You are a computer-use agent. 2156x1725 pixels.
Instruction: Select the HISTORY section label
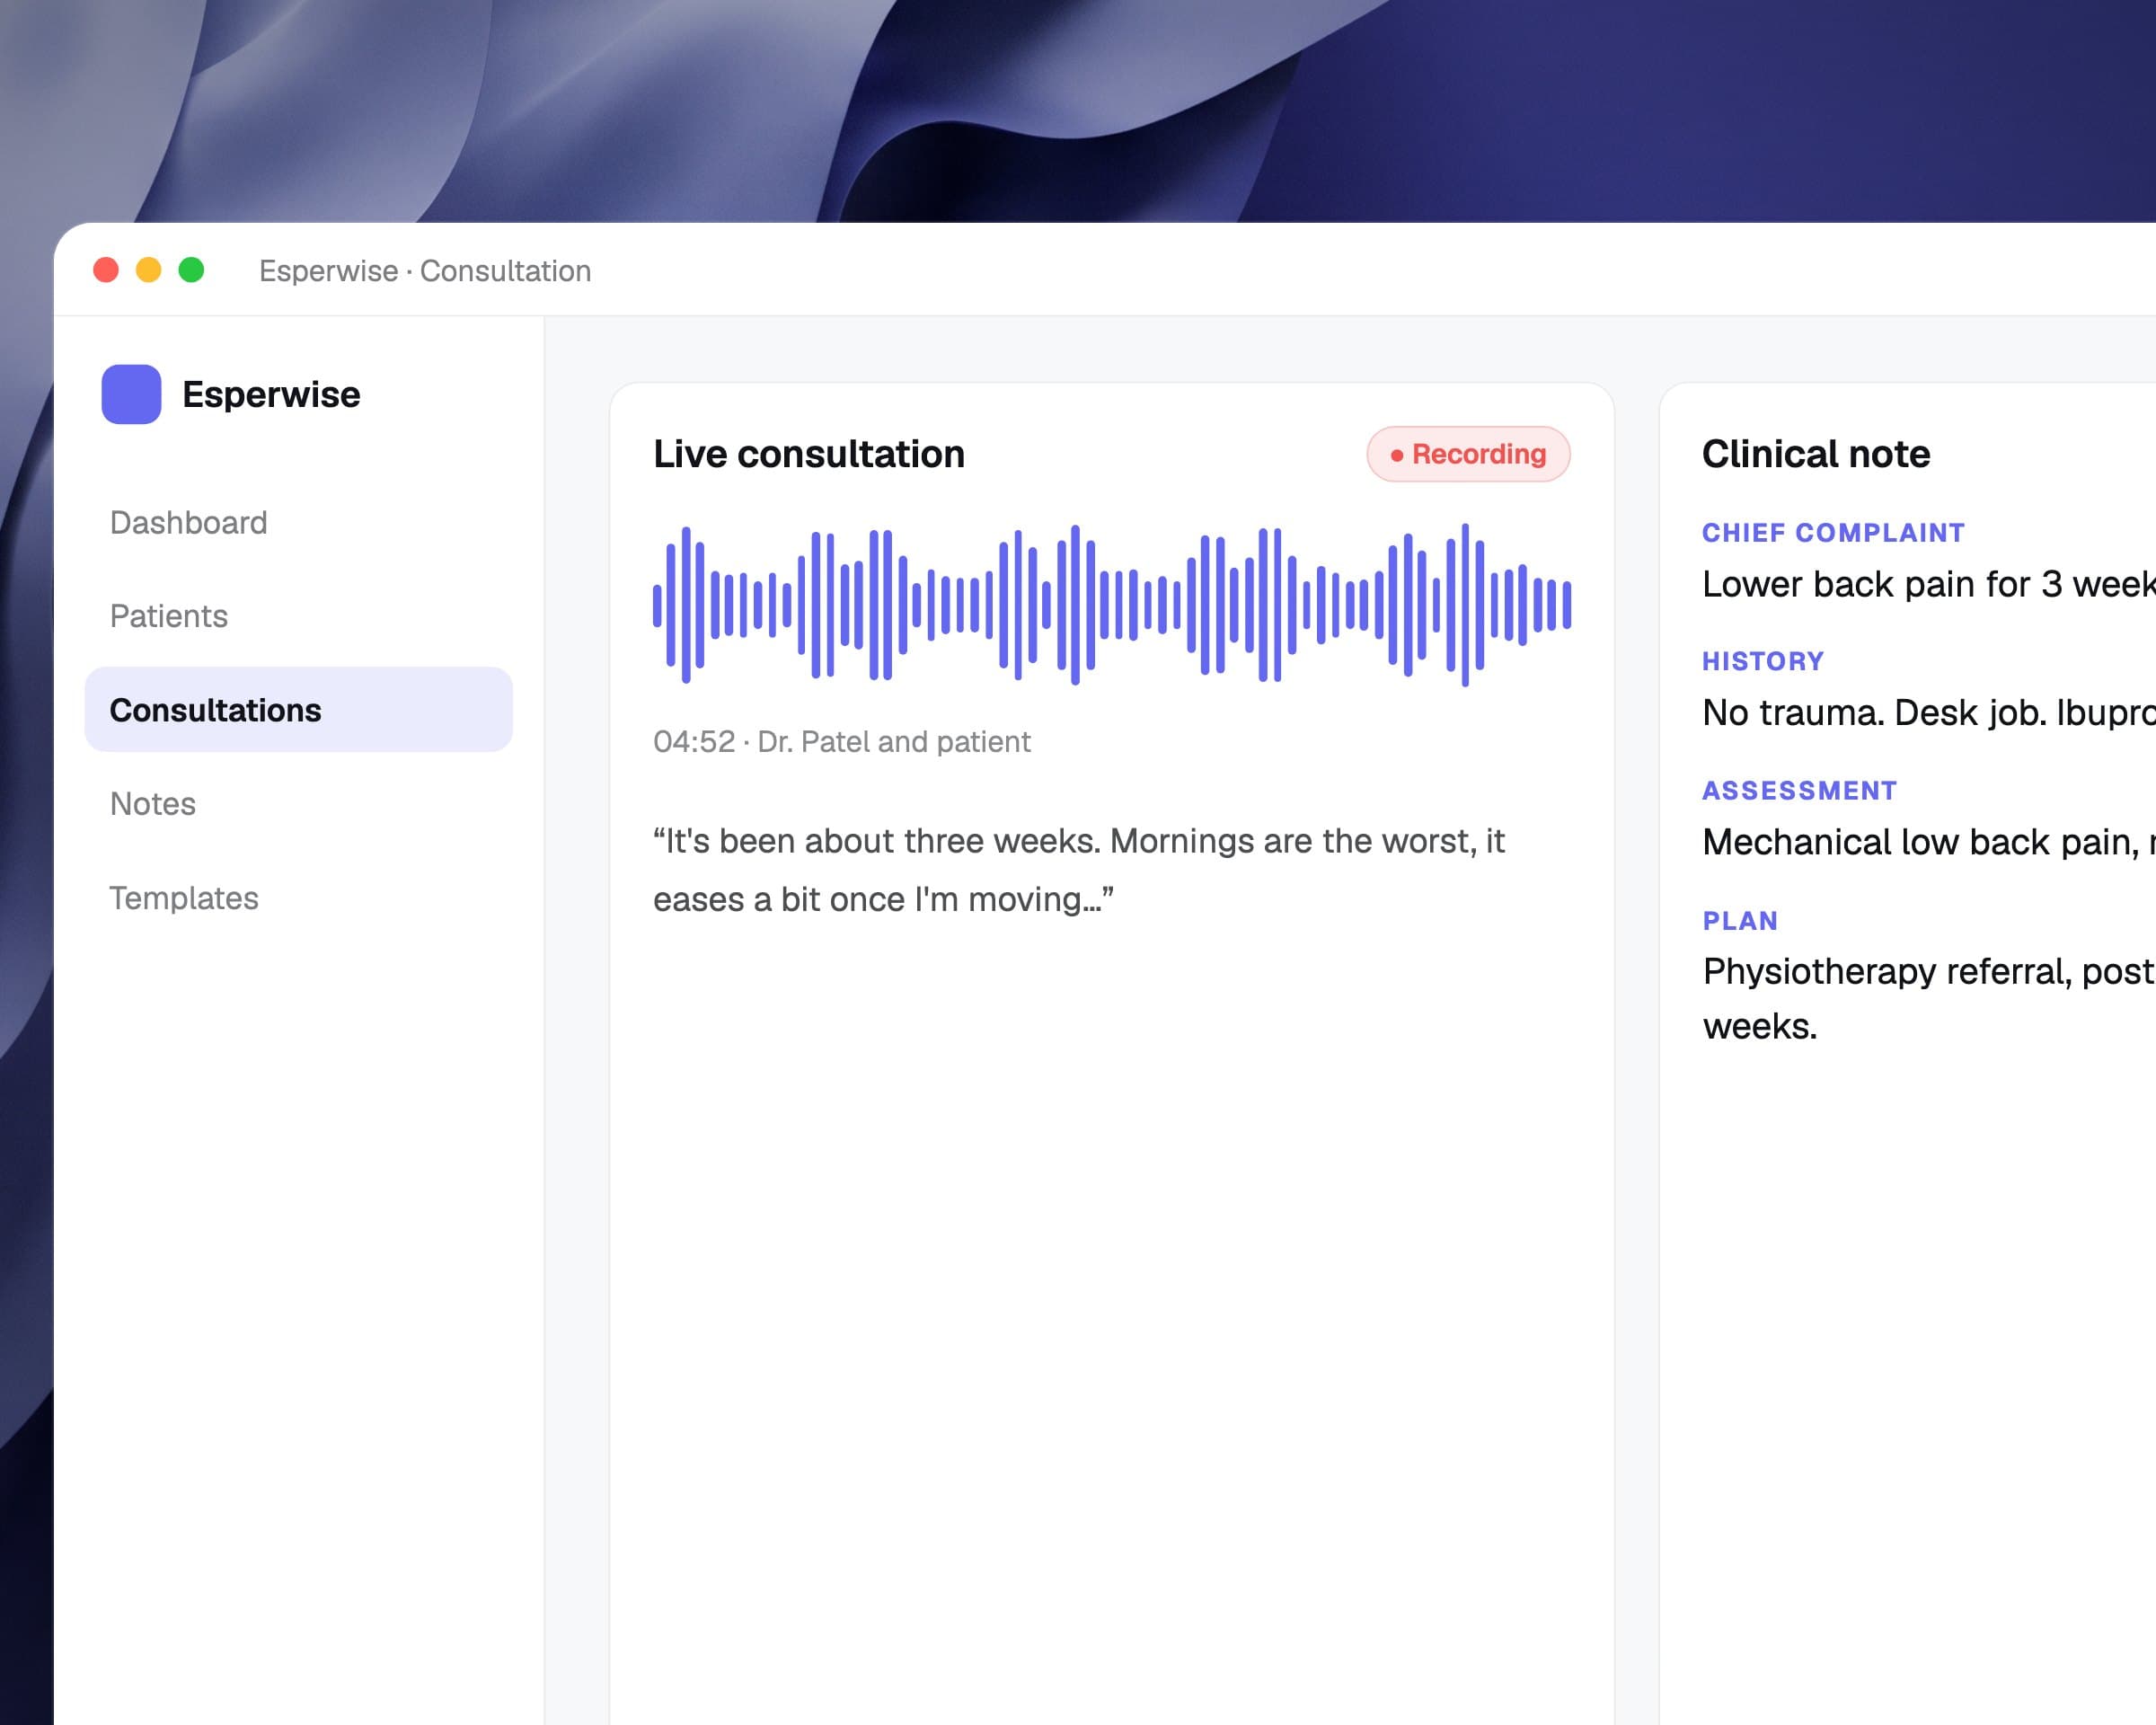click(1763, 661)
